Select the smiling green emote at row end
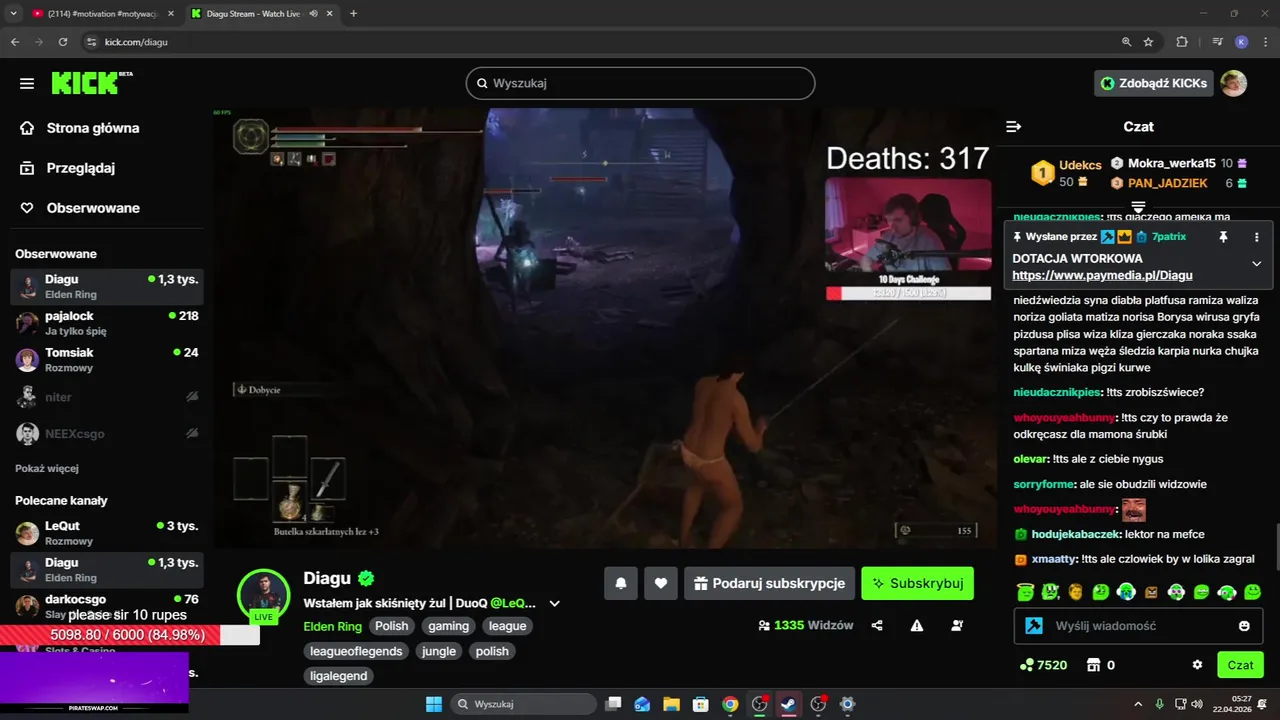Image resolution: width=1280 pixels, height=720 pixels. (1252, 592)
